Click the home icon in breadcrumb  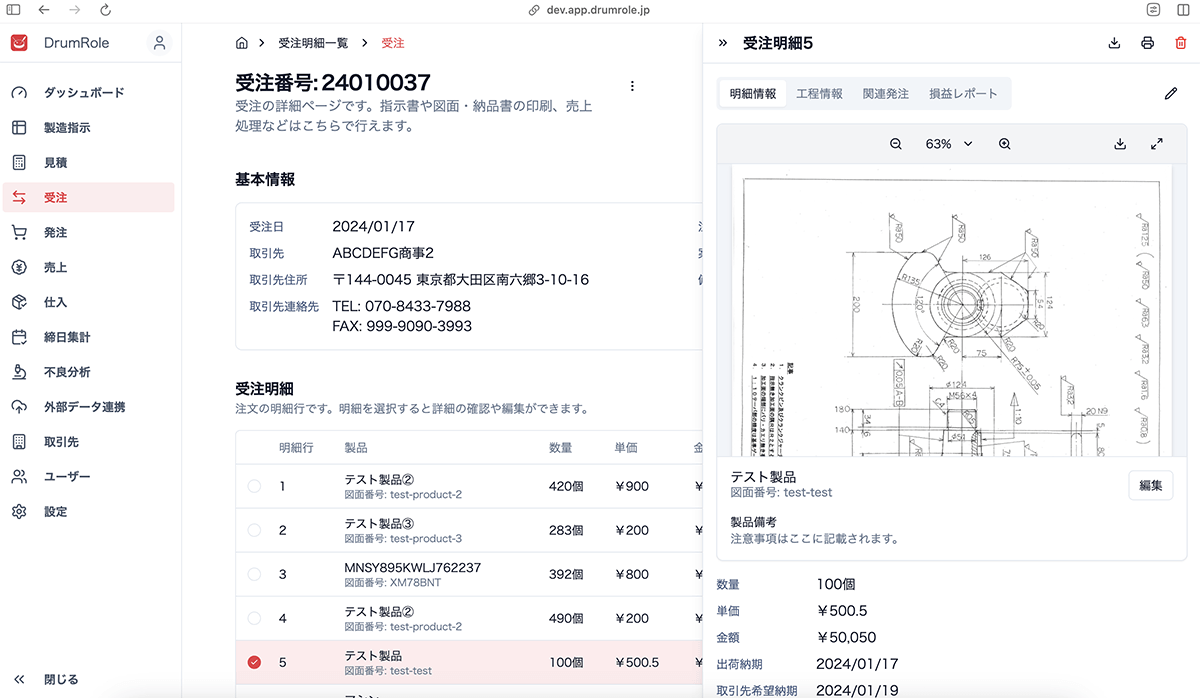click(x=241, y=43)
